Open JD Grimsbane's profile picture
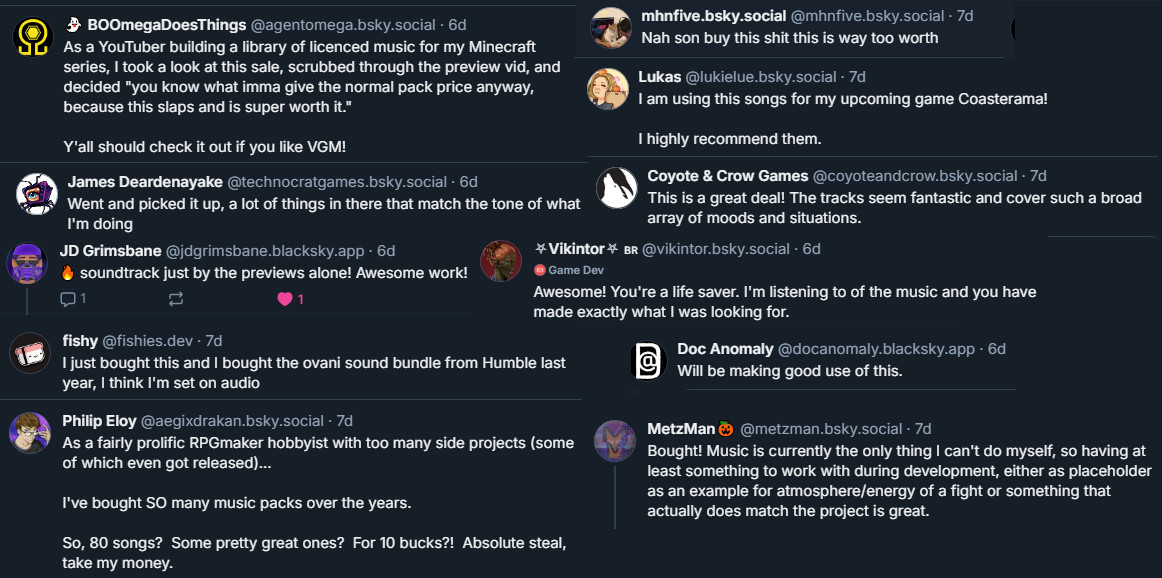 click(x=28, y=263)
